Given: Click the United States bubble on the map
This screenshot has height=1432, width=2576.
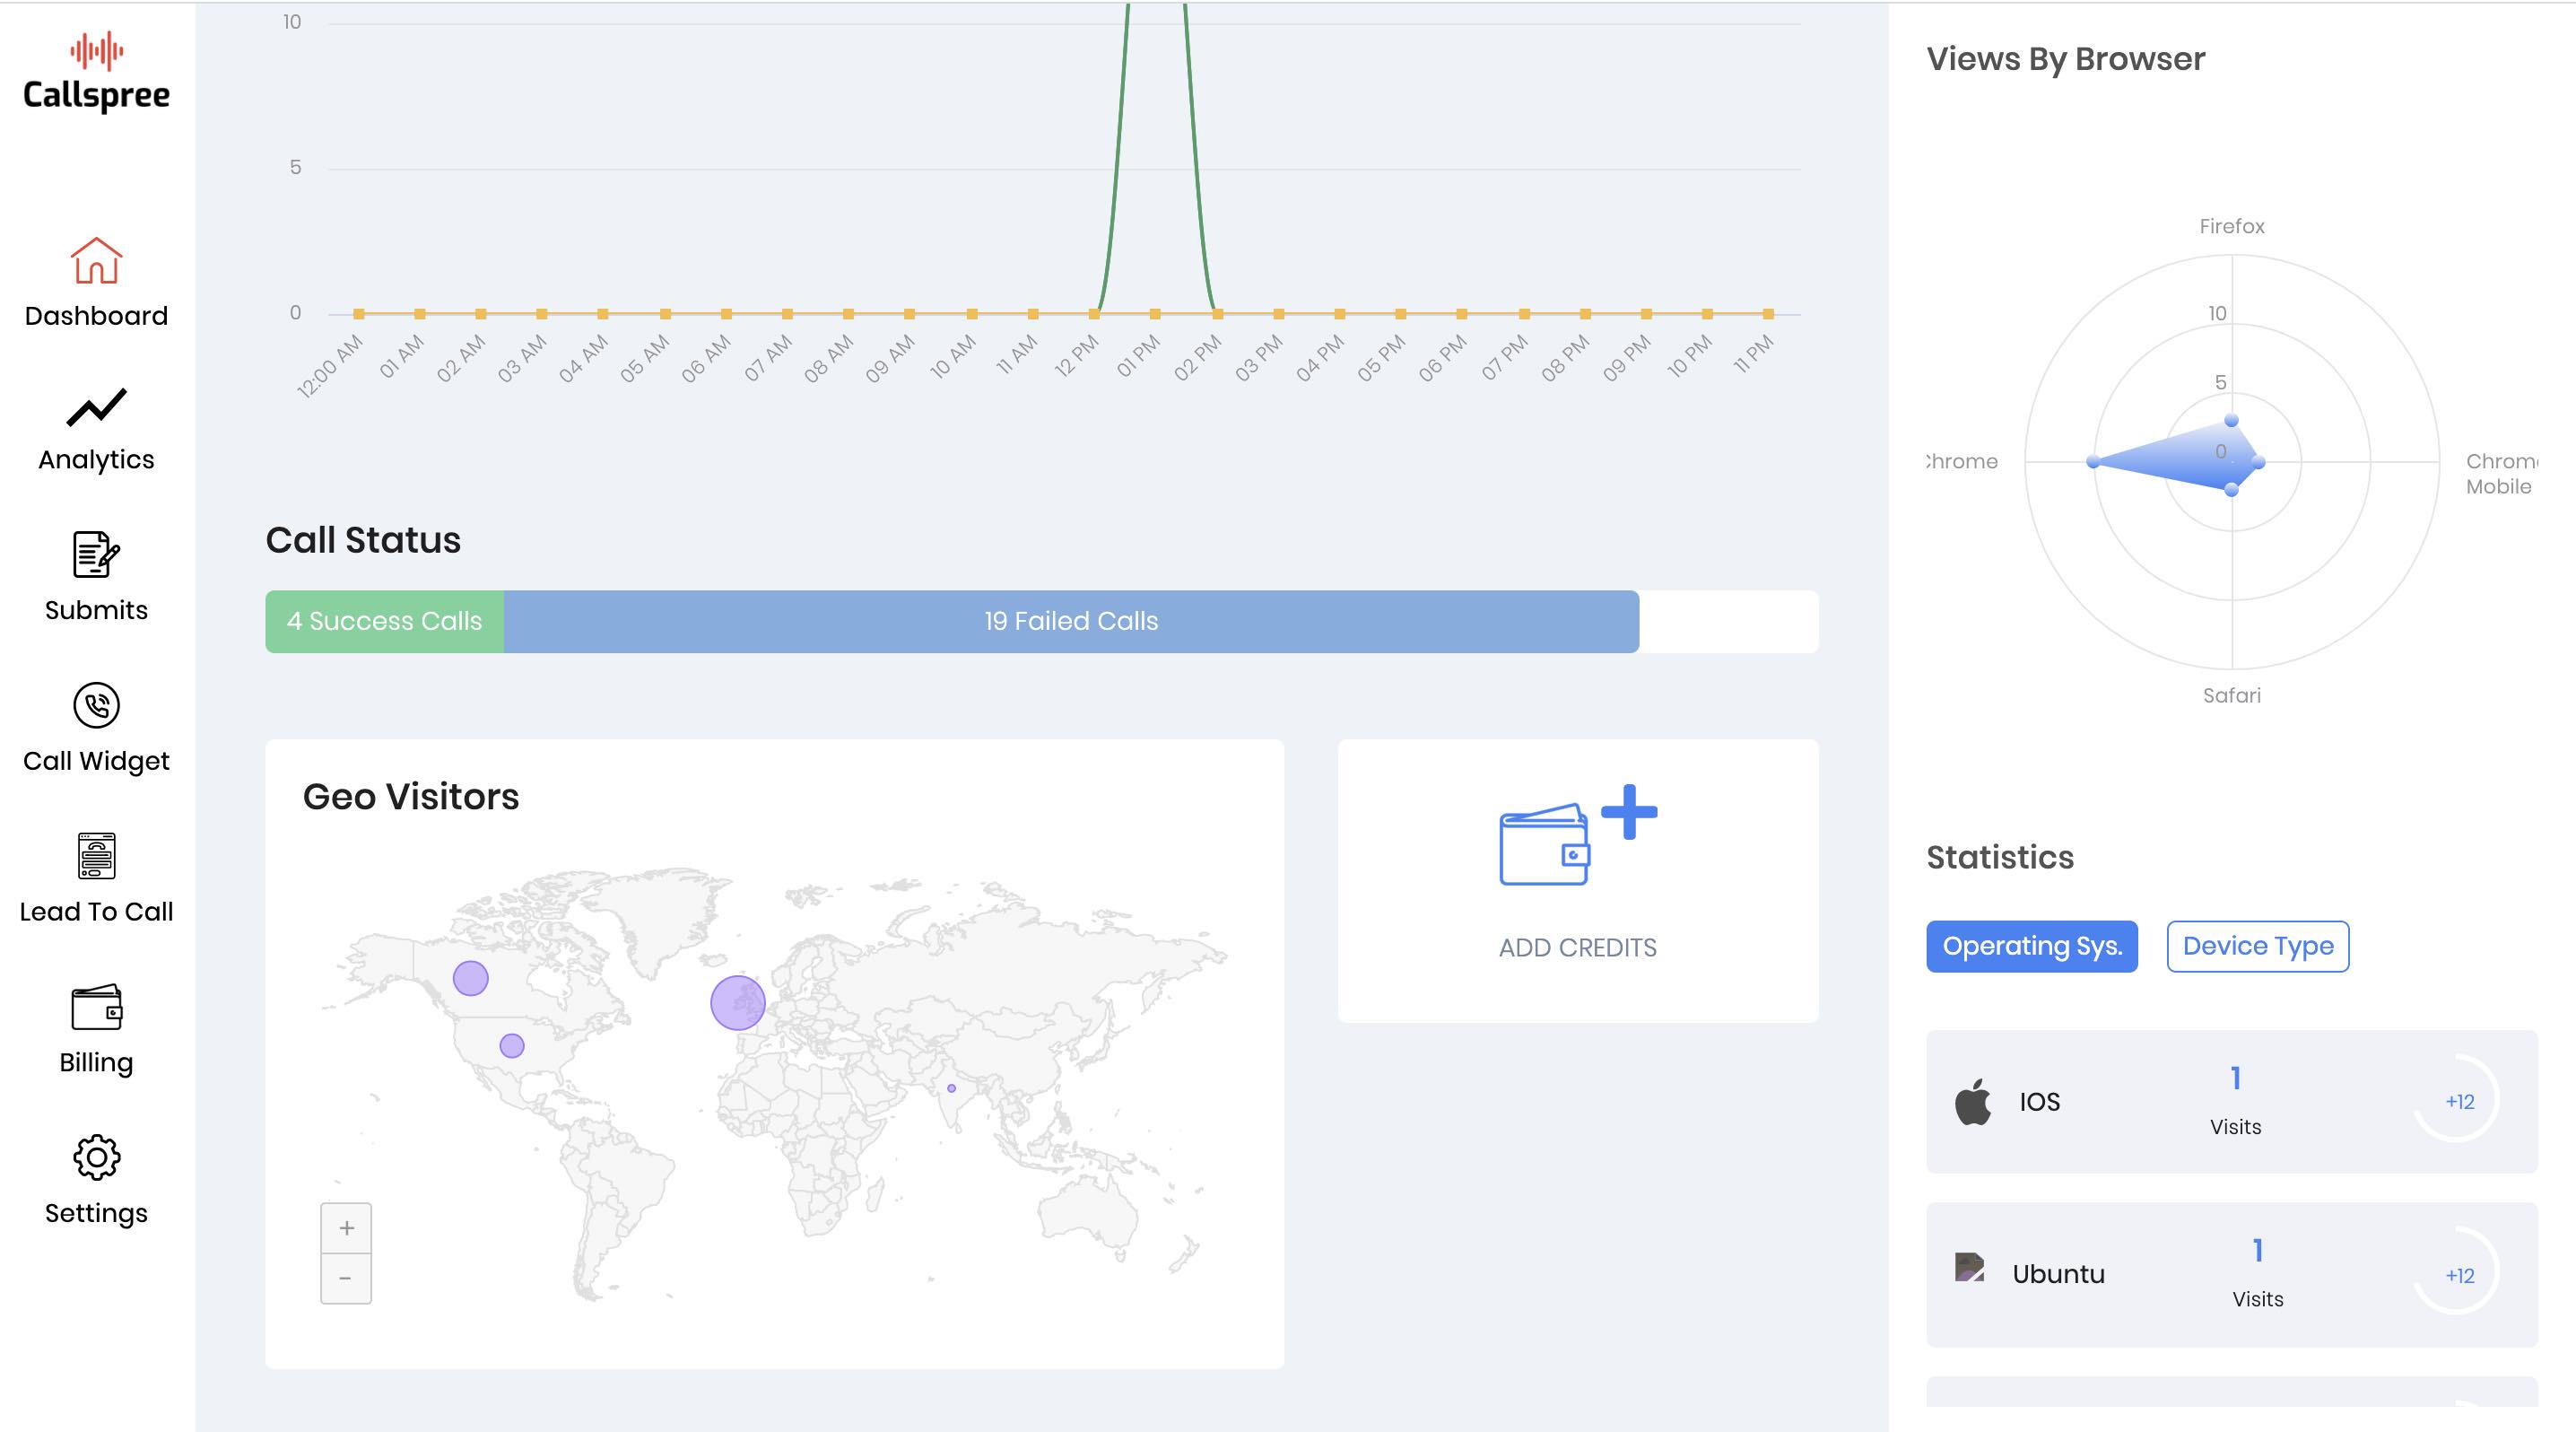Looking at the screenshot, I should click(511, 1046).
